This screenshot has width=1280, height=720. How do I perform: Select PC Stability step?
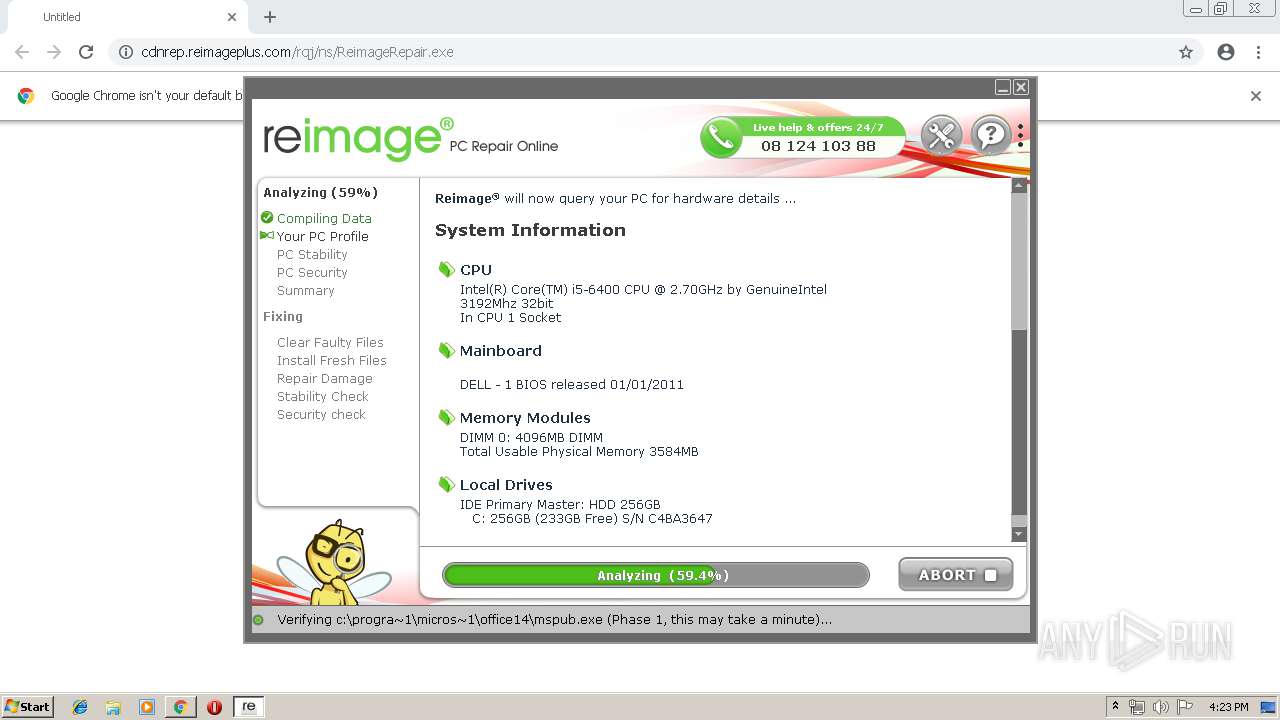point(312,254)
